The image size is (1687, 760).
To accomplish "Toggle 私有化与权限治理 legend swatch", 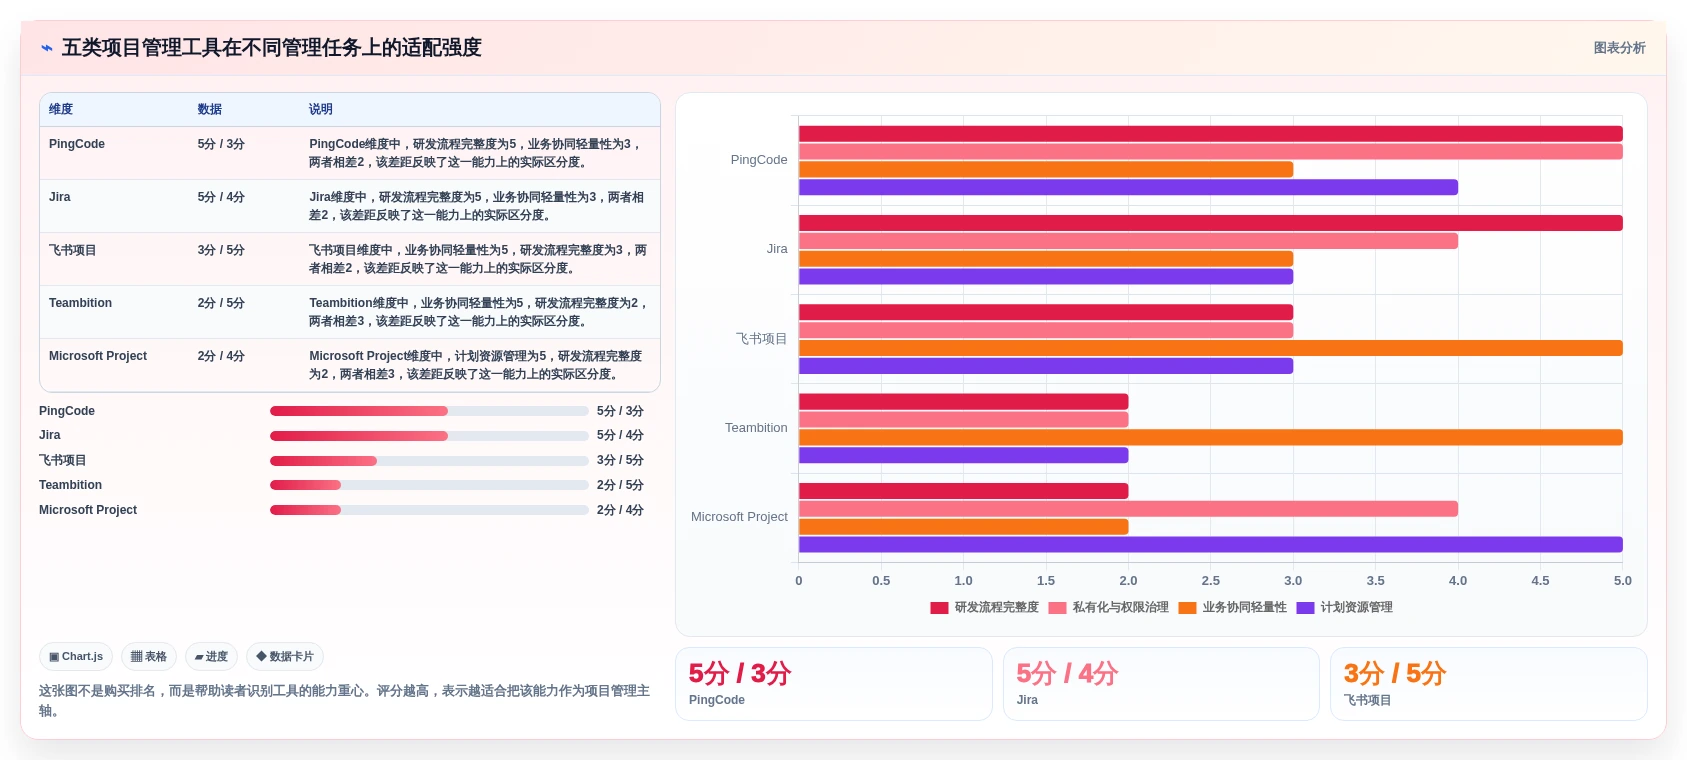I will tap(1057, 608).
